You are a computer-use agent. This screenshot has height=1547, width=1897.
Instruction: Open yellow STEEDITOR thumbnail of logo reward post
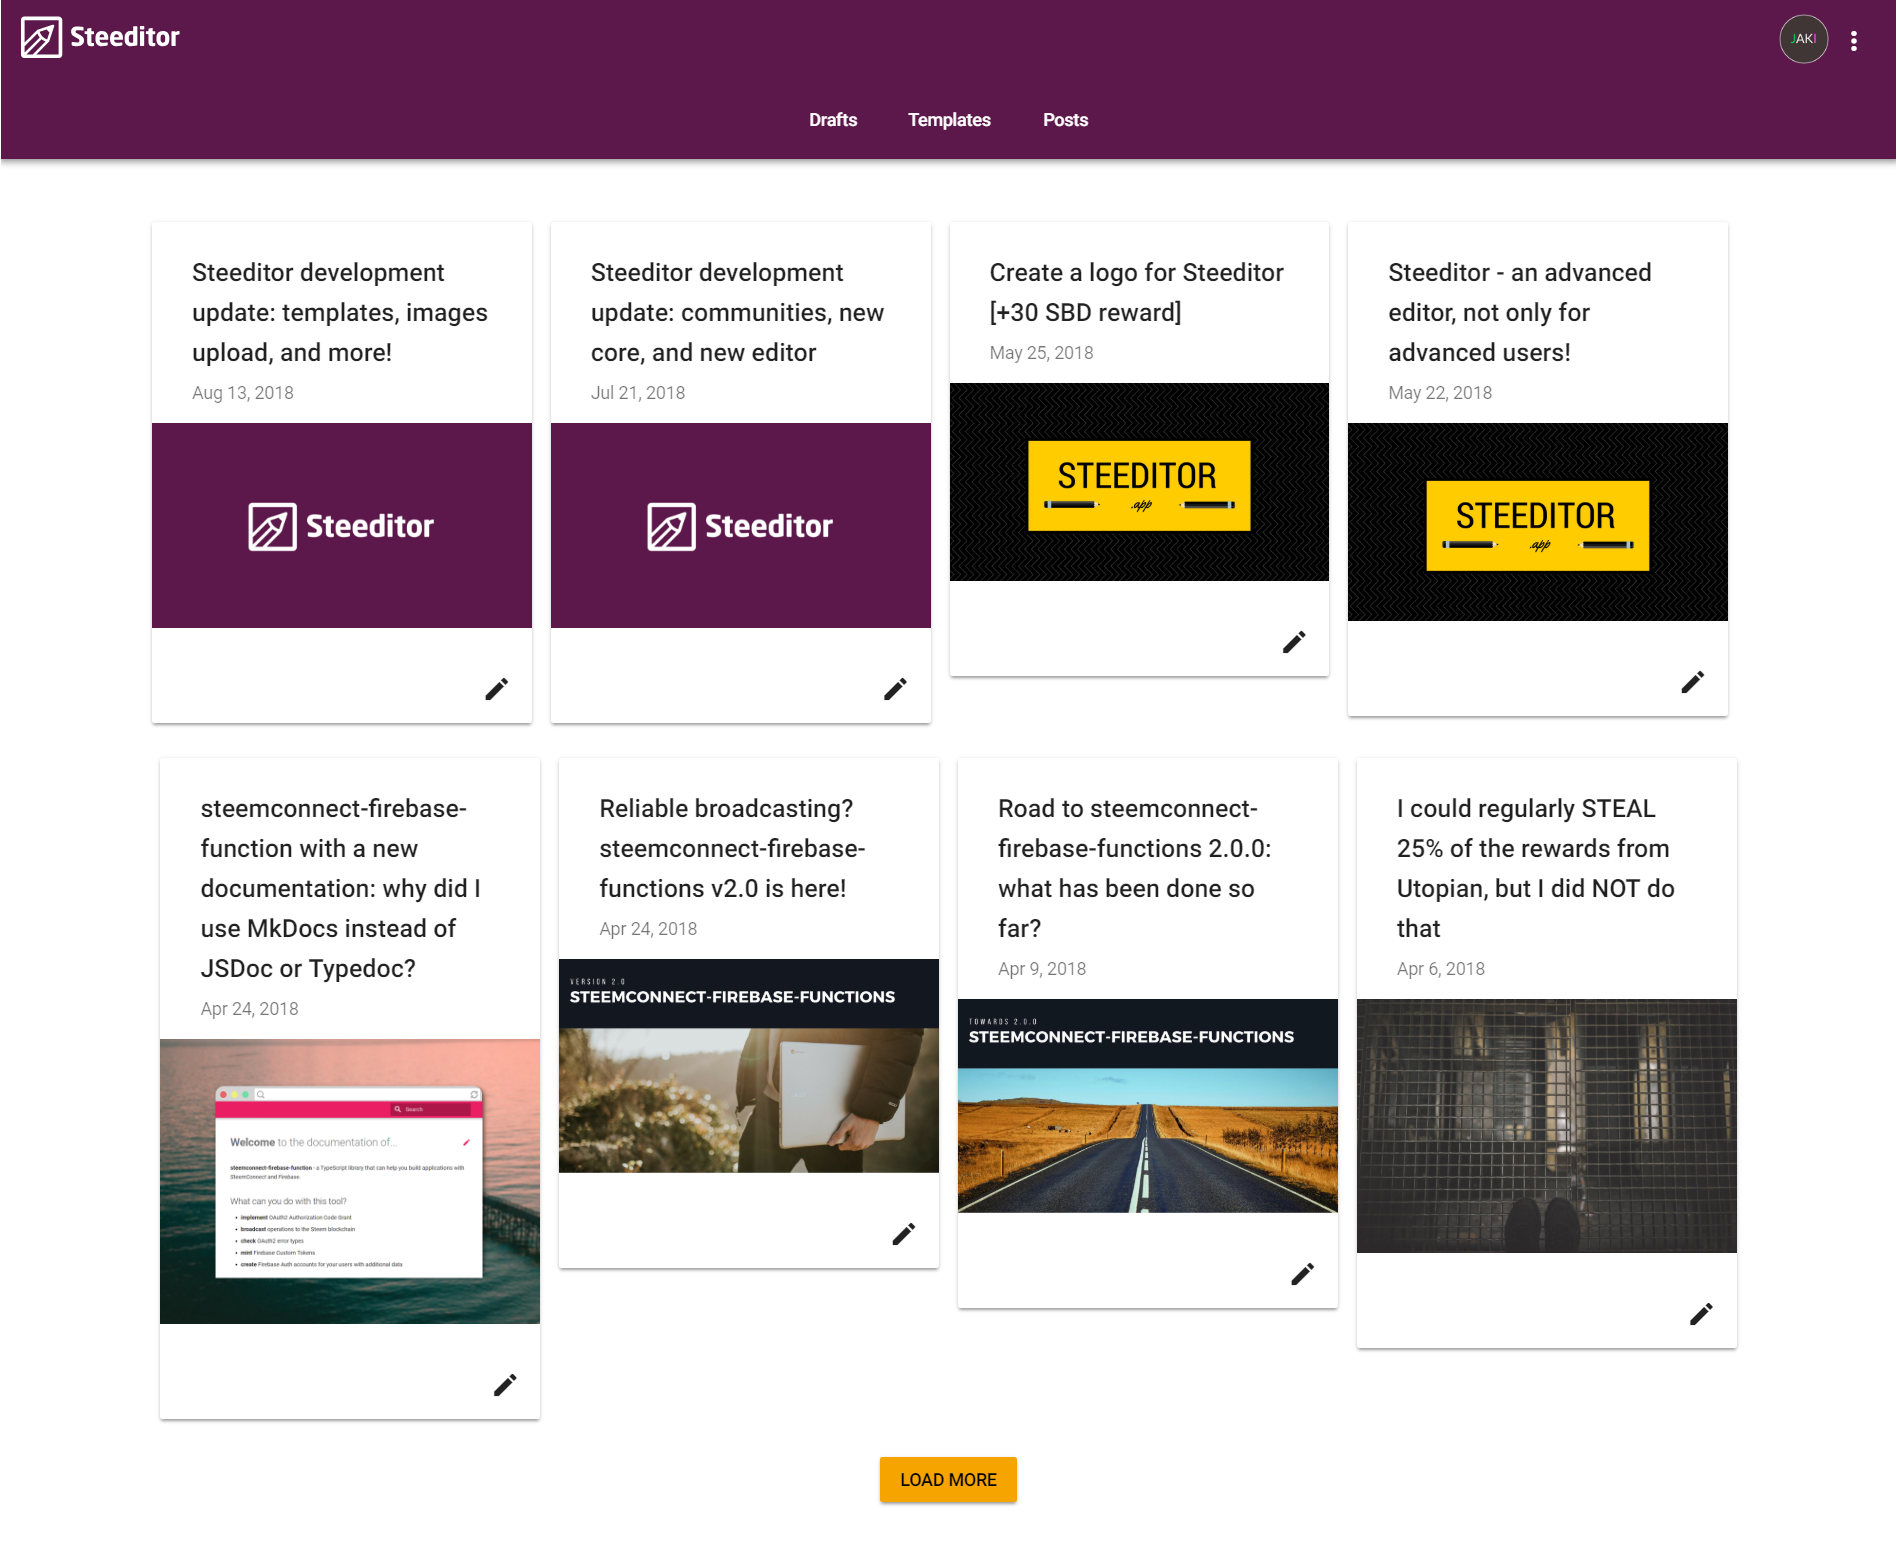[1139, 482]
